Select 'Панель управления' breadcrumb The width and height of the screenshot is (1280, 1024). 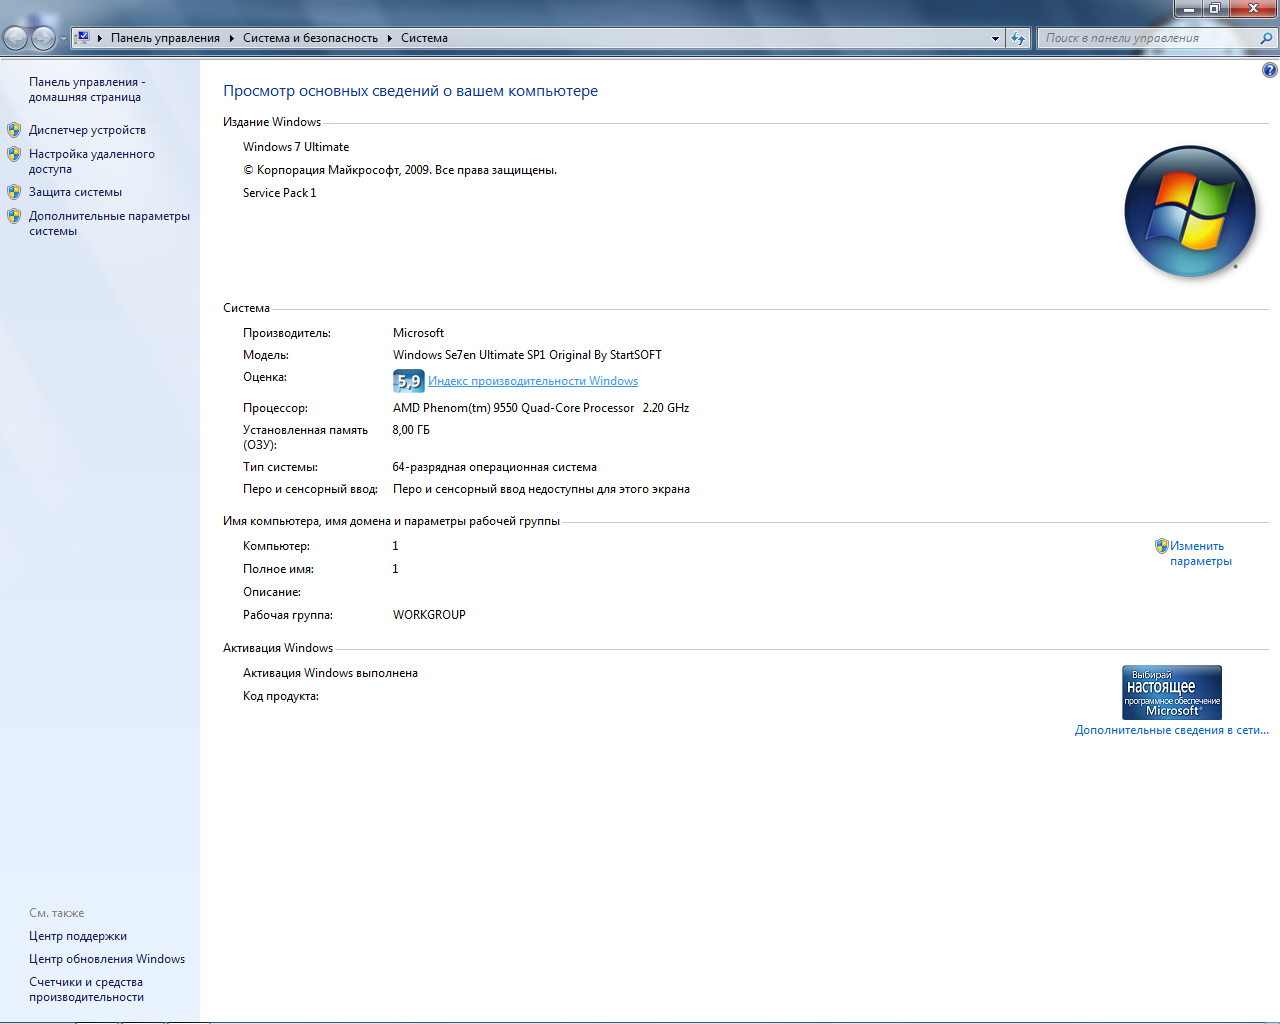[165, 38]
